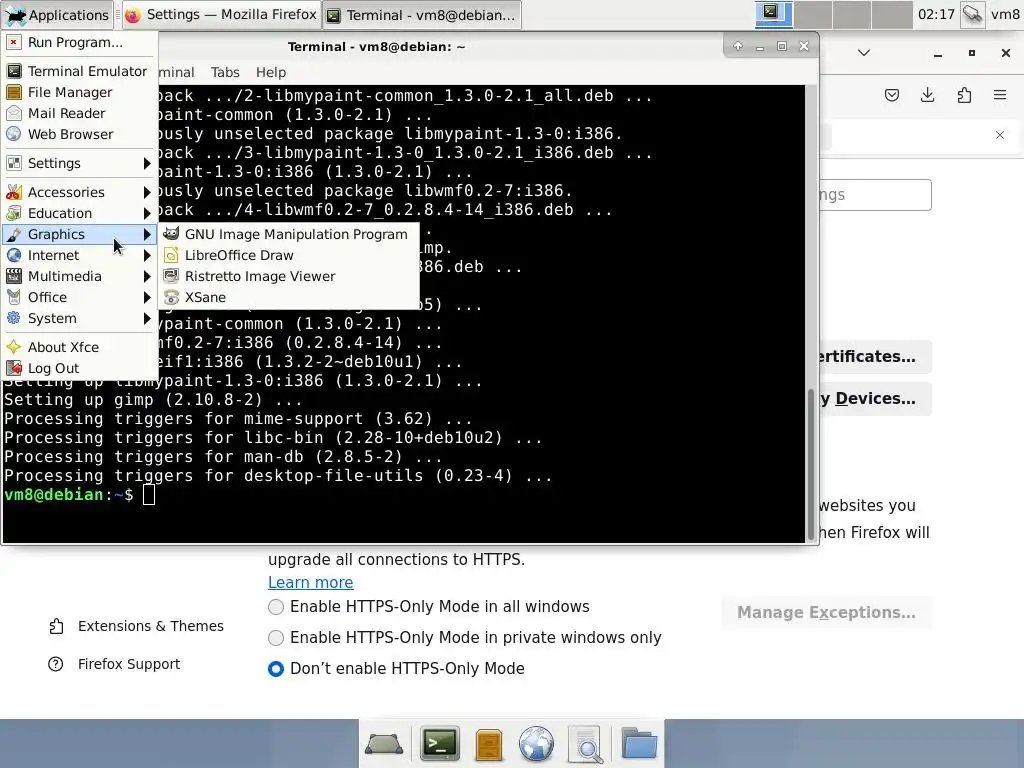Click the Ristretto Image Viewer icon
The image size is (1024, 768).
coord(171,276)
